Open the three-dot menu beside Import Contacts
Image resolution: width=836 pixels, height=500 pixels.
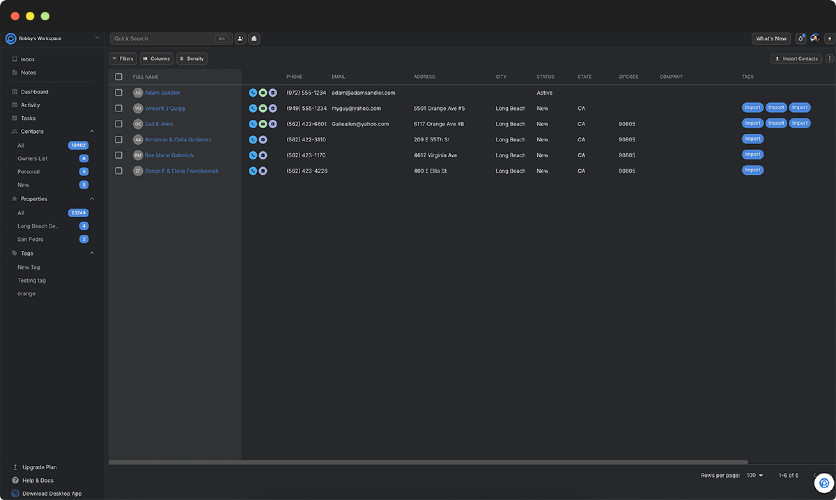(x=829, y=59)
